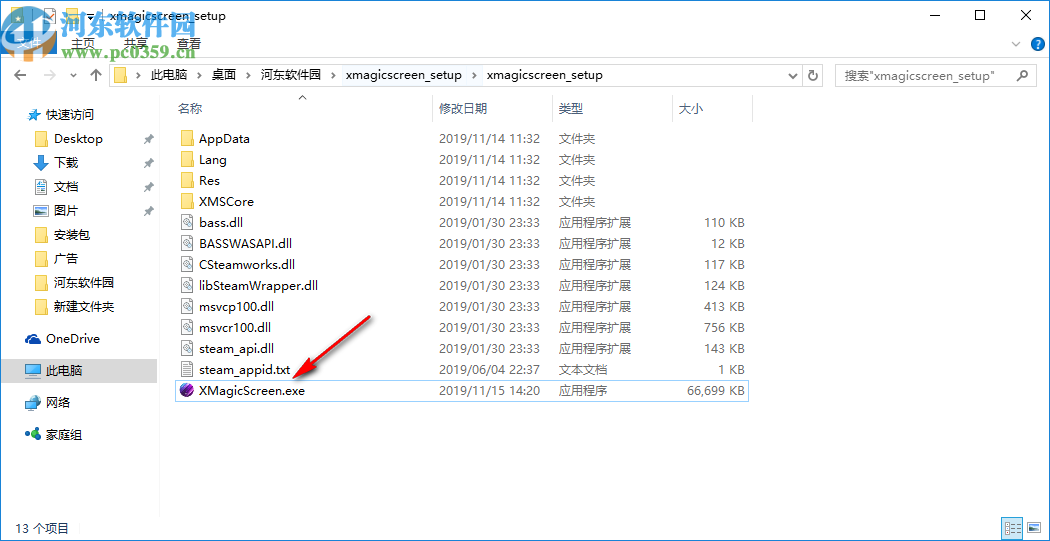Expand chevron after 桌面 breadcrumb

click(248, 75)
